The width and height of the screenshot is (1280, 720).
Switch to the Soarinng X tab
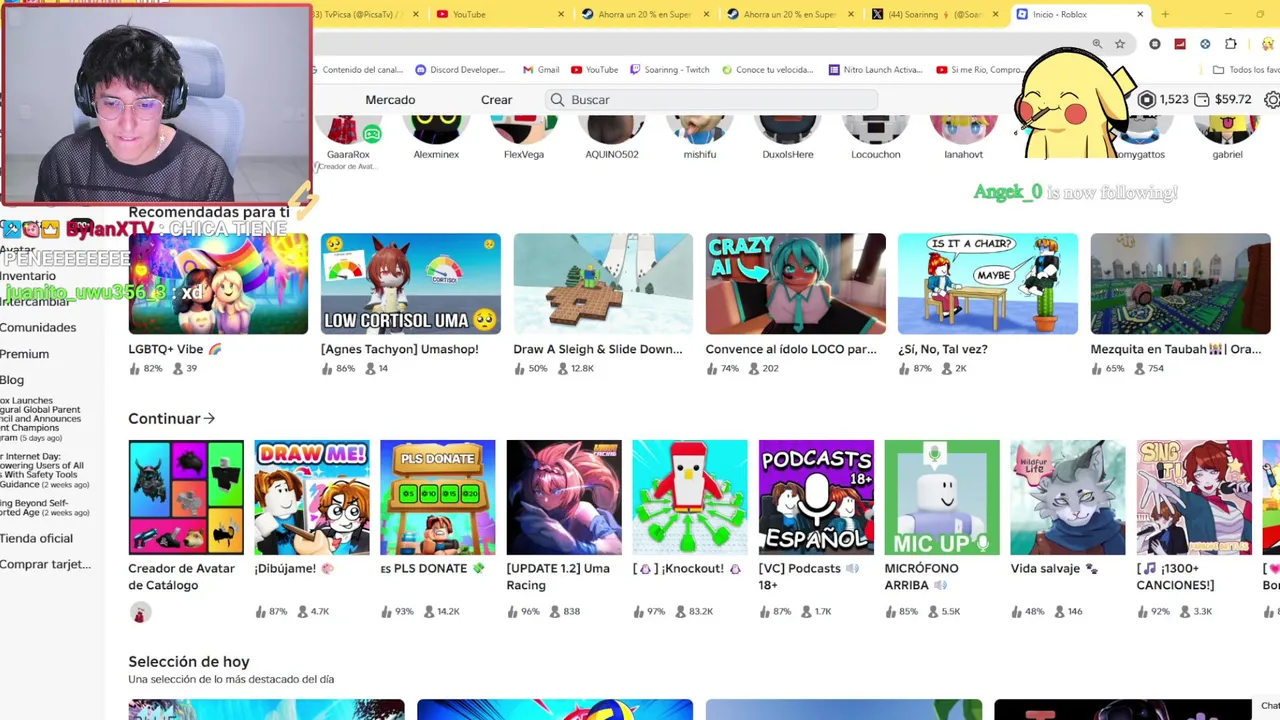[935, 14]
